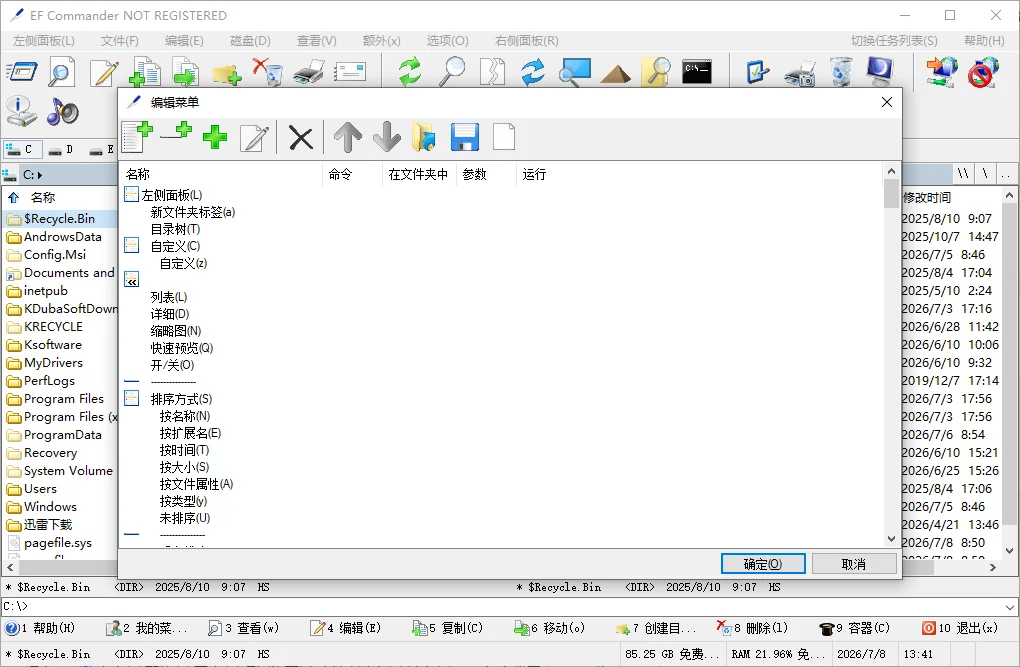1020x667 pixels.
Task: Click the 左侧面板(L) menu icon in the tree
Action: click(x=131, y=194)
